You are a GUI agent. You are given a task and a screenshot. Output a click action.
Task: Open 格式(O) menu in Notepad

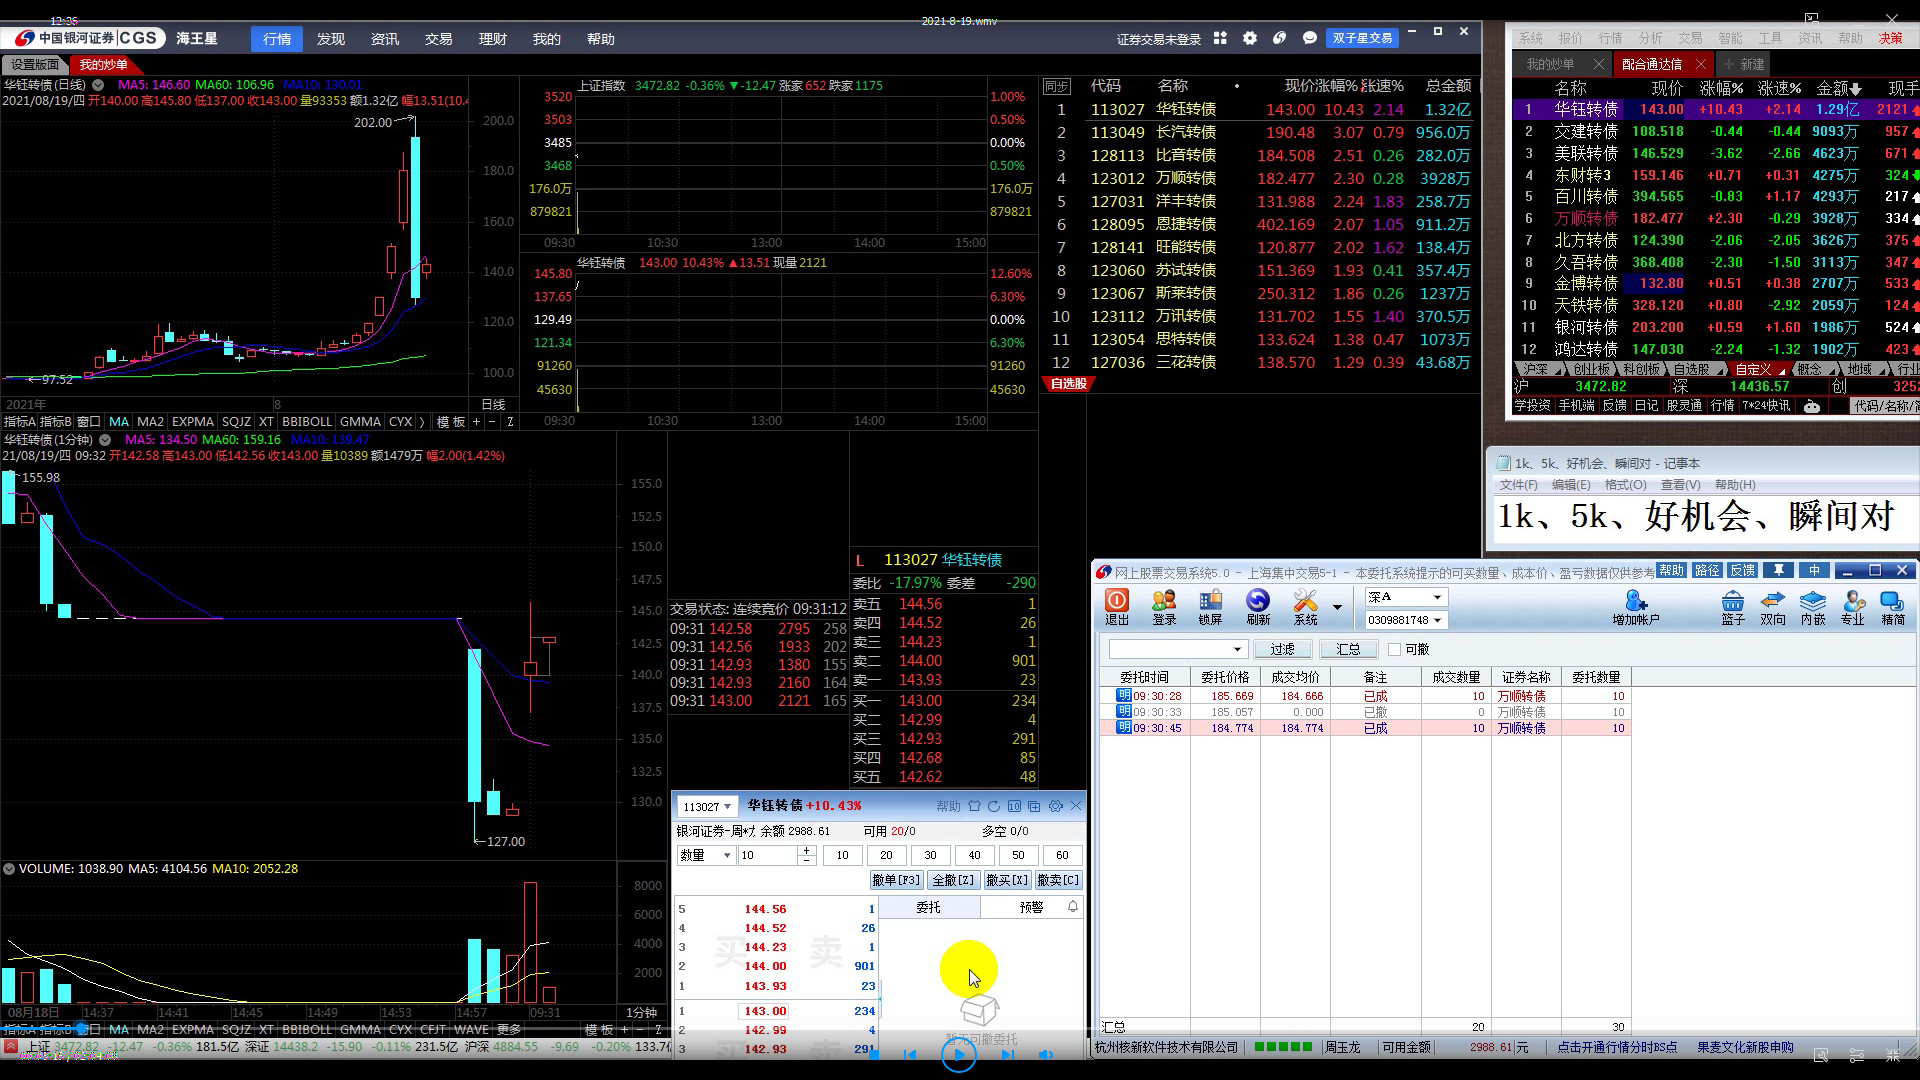point(1625,485)
